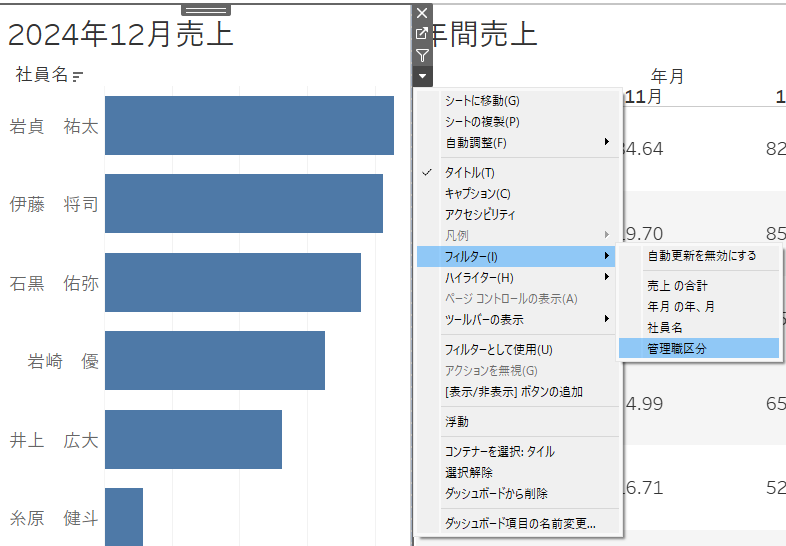The width and height of the screenshot is (786, 546).
Task: Click the 石黒 佑弥 bar
Action: 233,282
